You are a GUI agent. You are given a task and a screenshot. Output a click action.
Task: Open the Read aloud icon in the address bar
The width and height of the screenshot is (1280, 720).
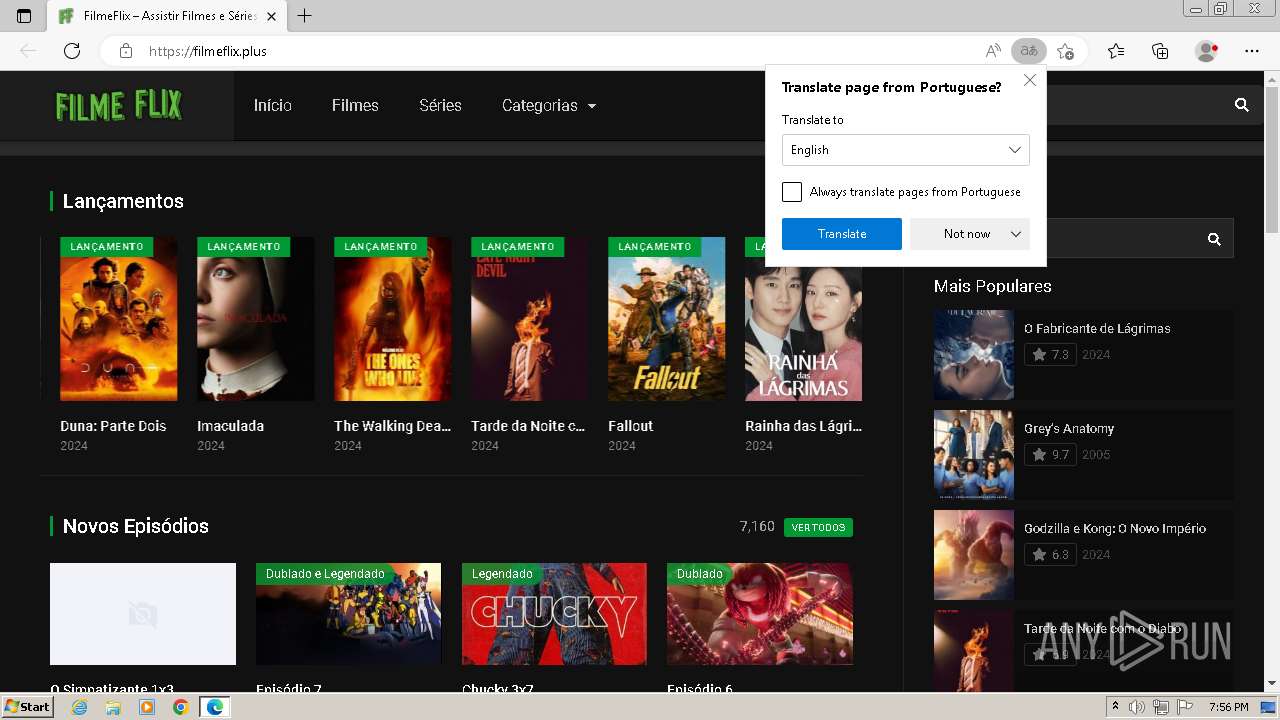click(x=993, y=51)
